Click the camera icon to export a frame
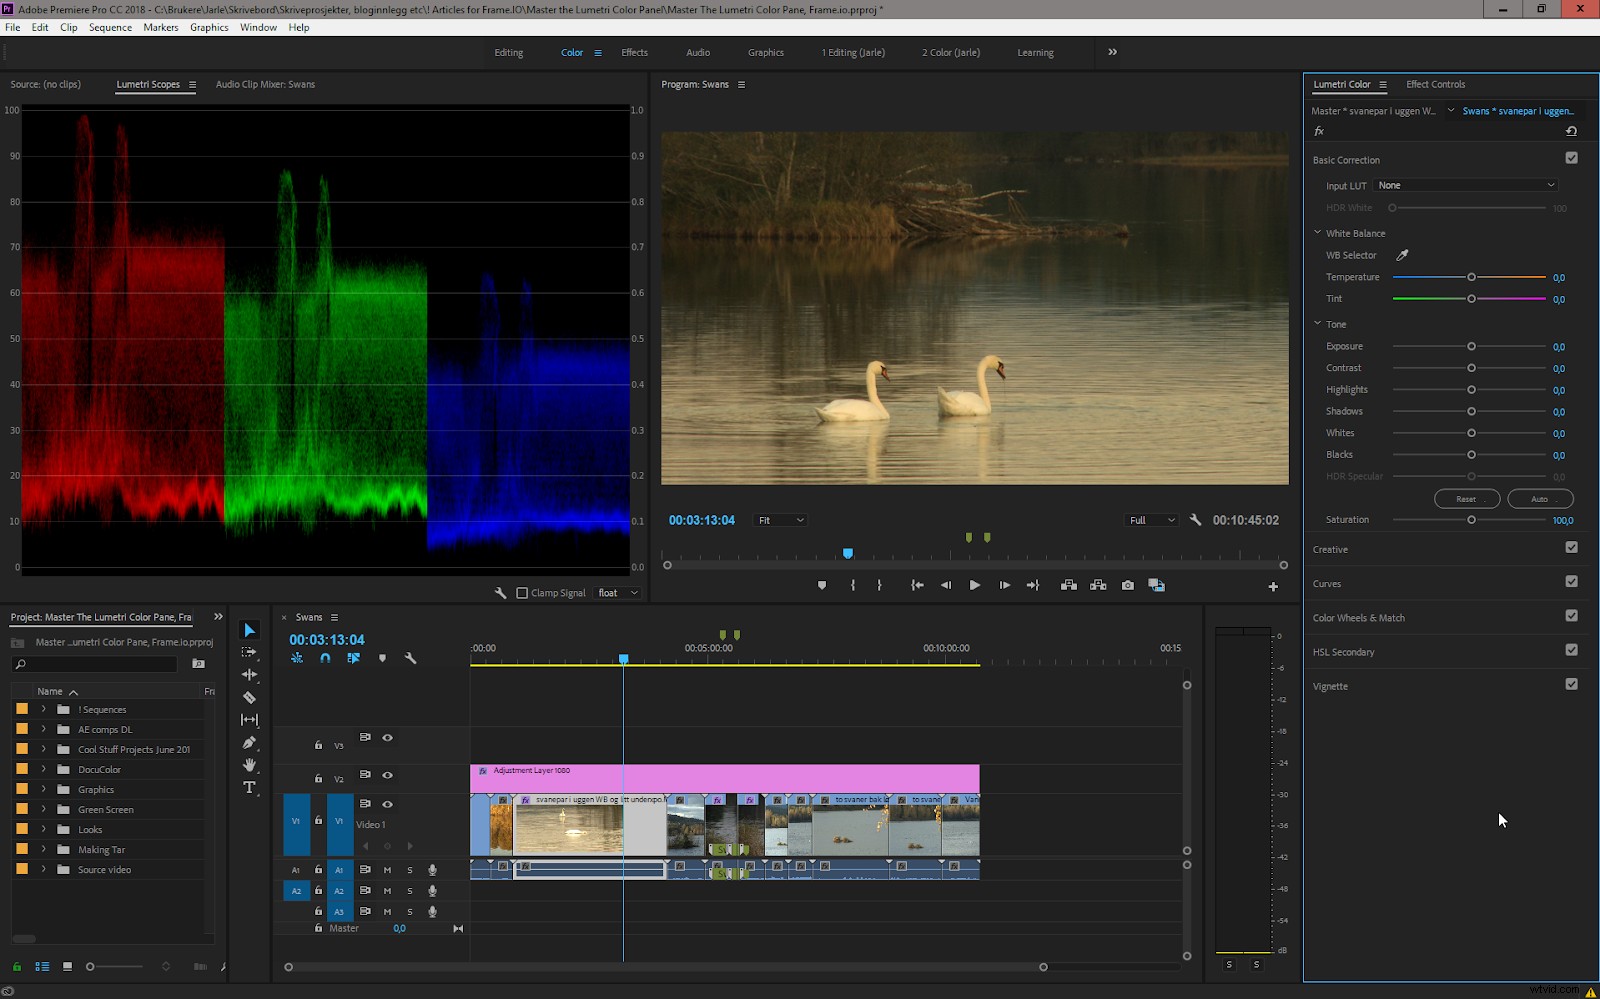This screenshot has height=999, width=1600. [1128, 585]
